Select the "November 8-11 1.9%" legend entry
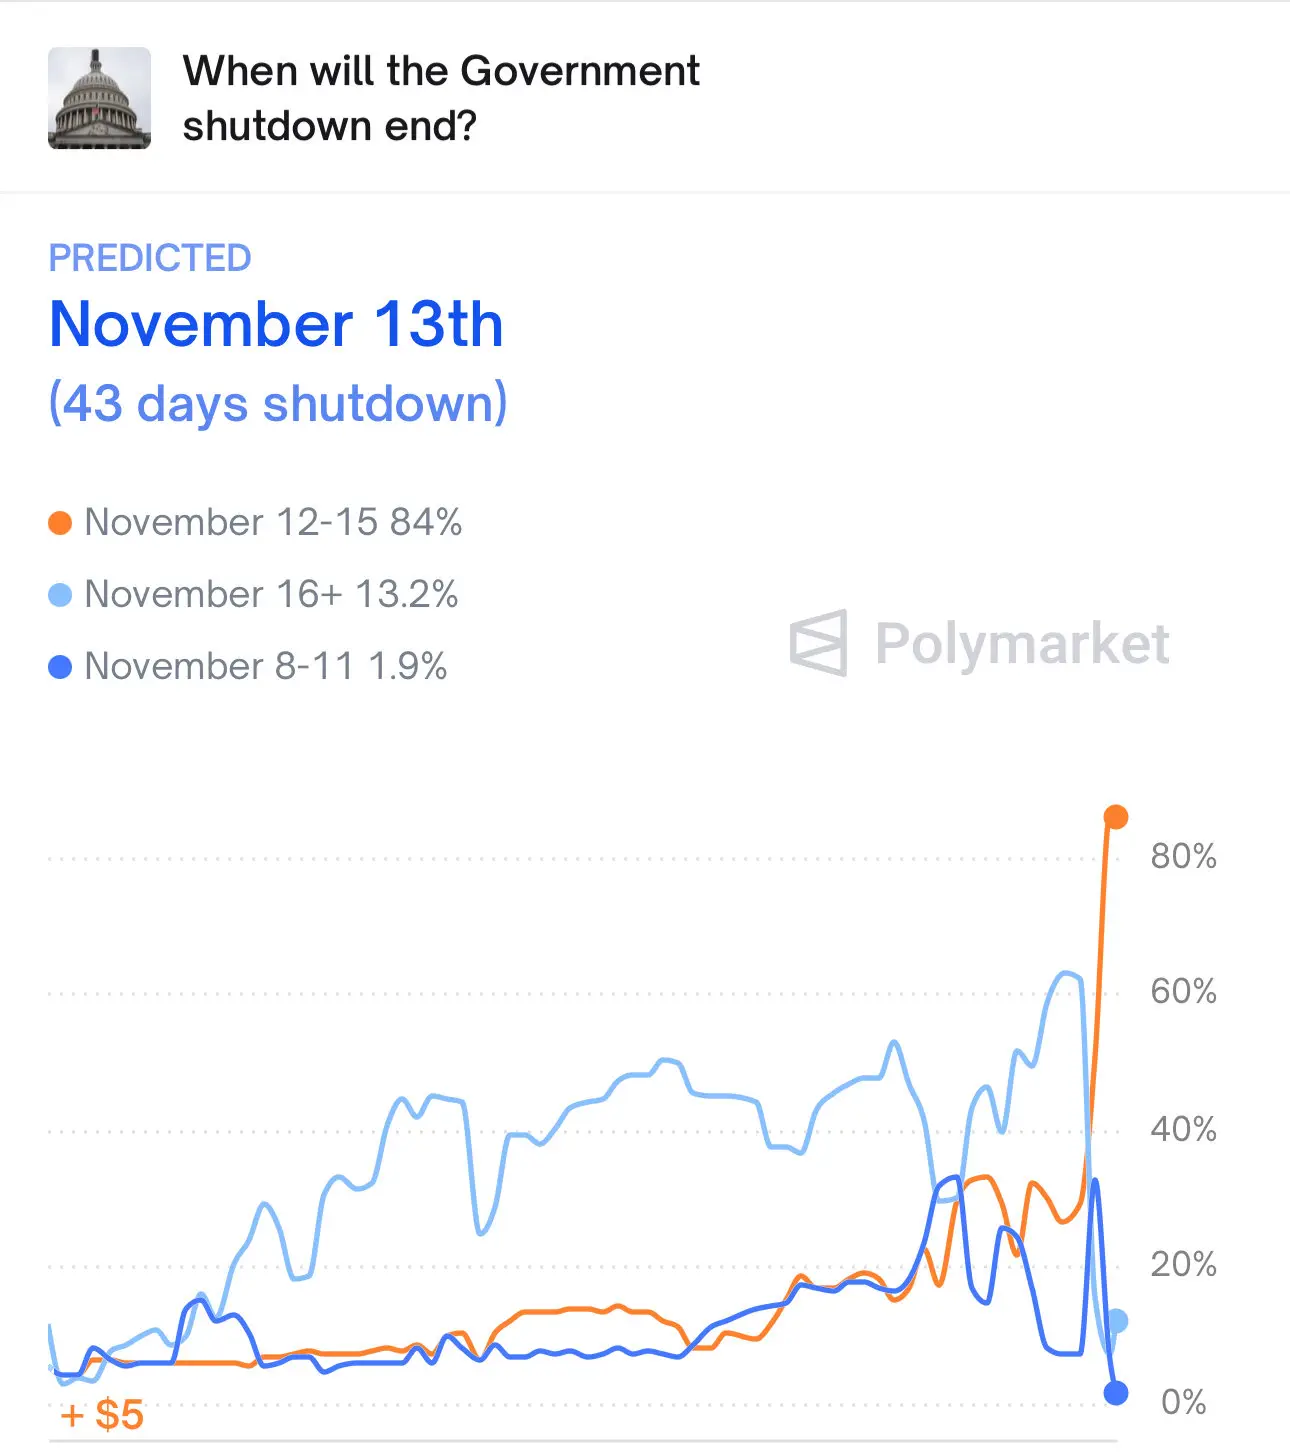The width and height of the screenshot is (1290, 1453). 265,666
